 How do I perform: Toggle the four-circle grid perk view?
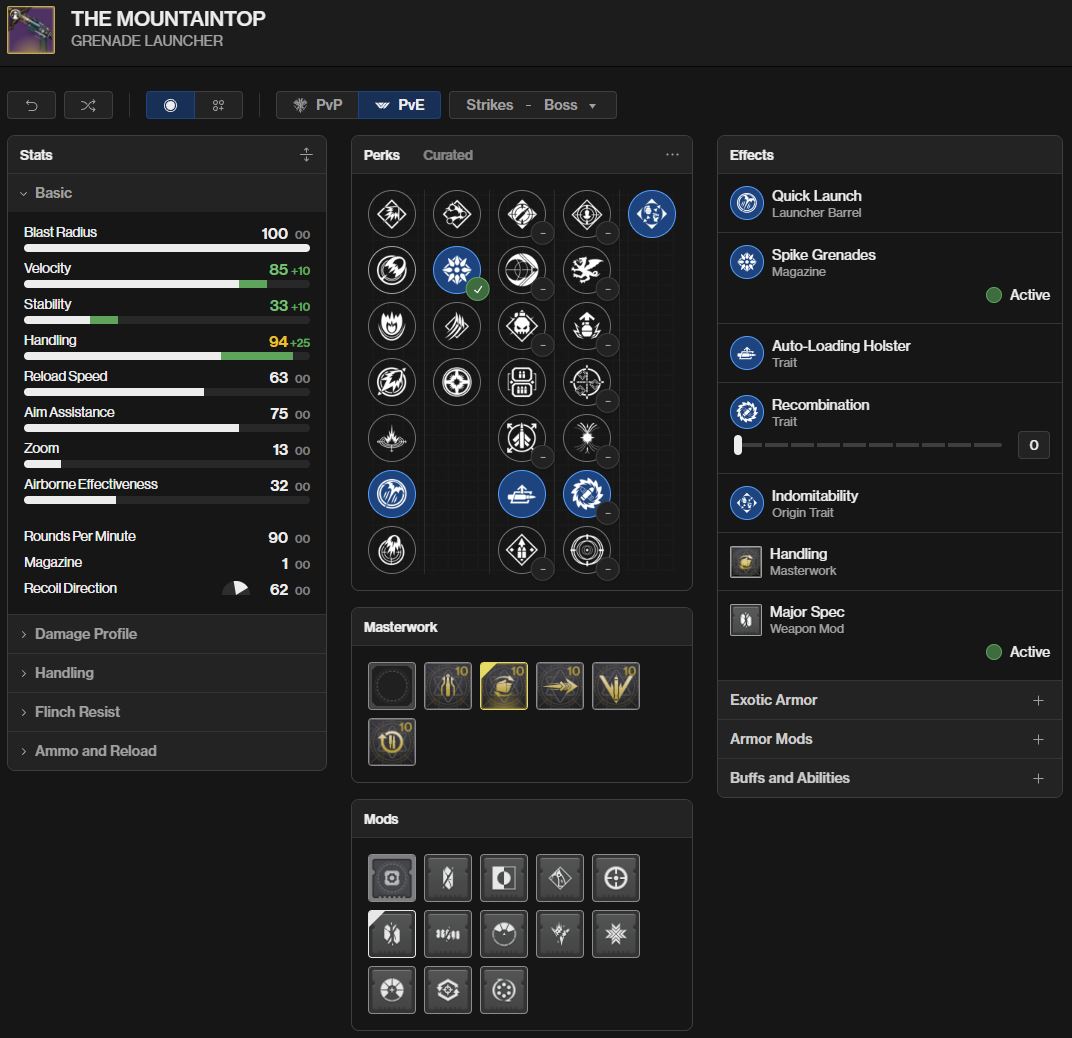(x=219, y=105)
